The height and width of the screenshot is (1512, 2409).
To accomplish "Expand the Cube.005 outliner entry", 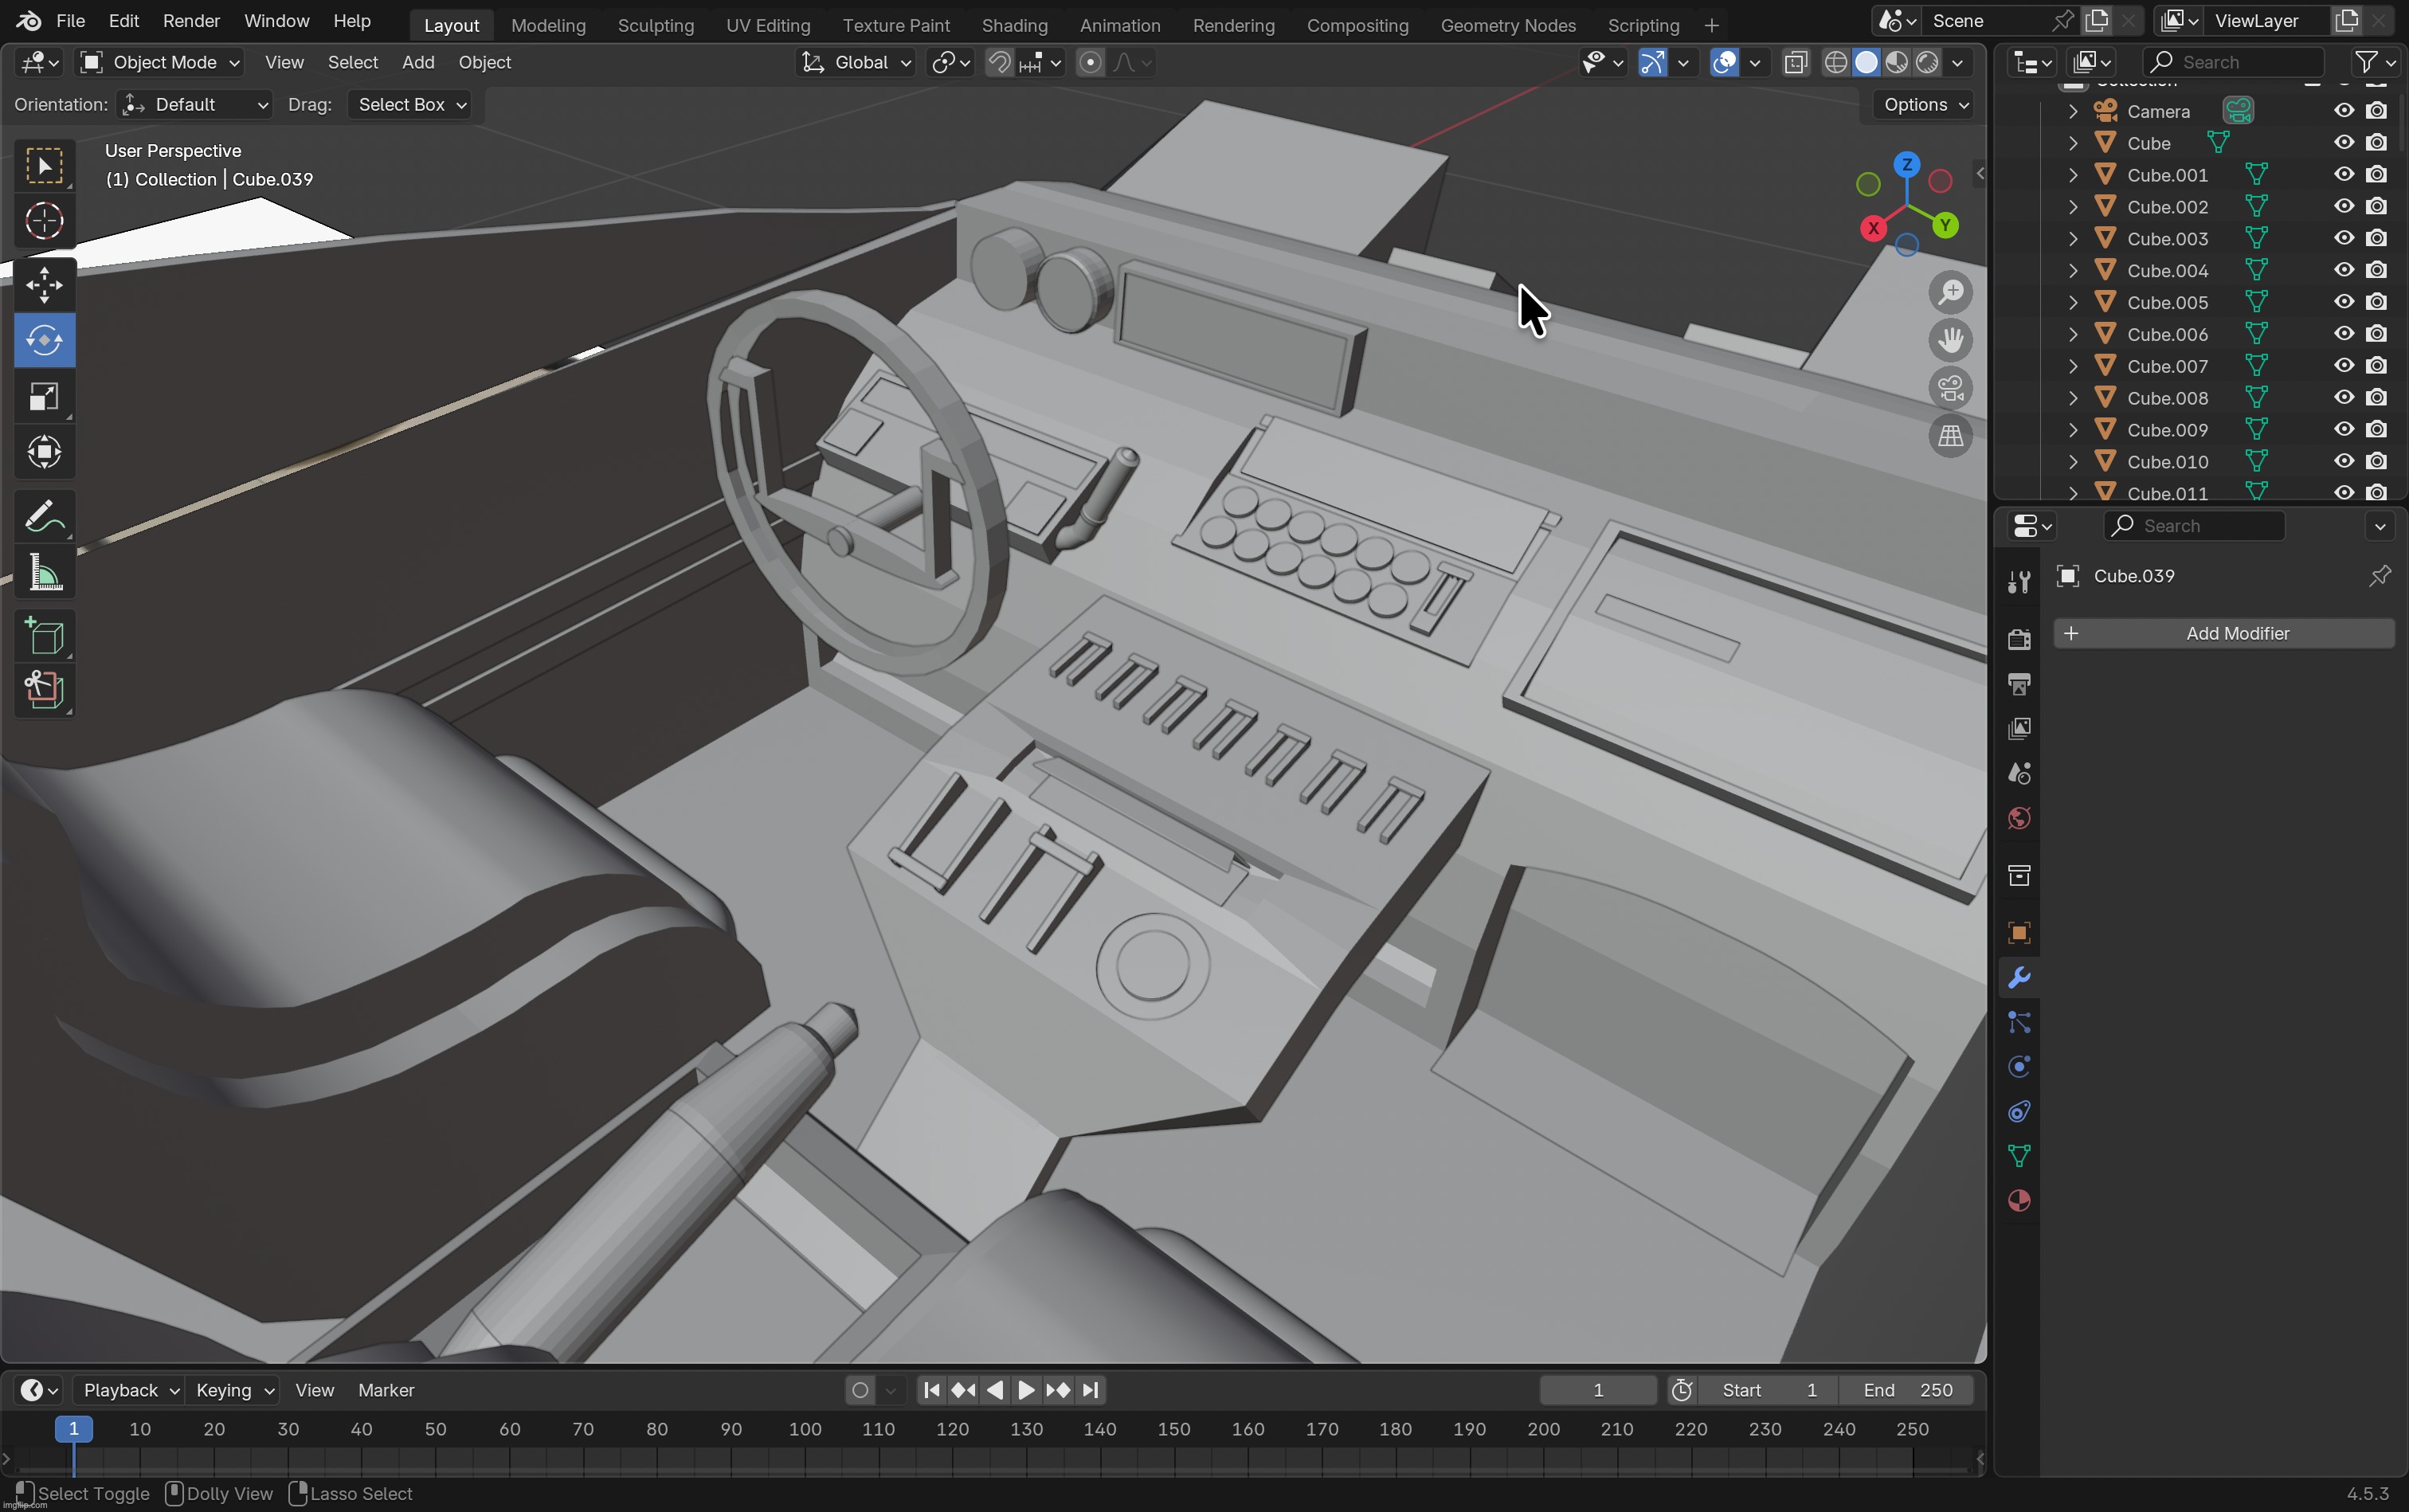I will (x=2072, y=302).
